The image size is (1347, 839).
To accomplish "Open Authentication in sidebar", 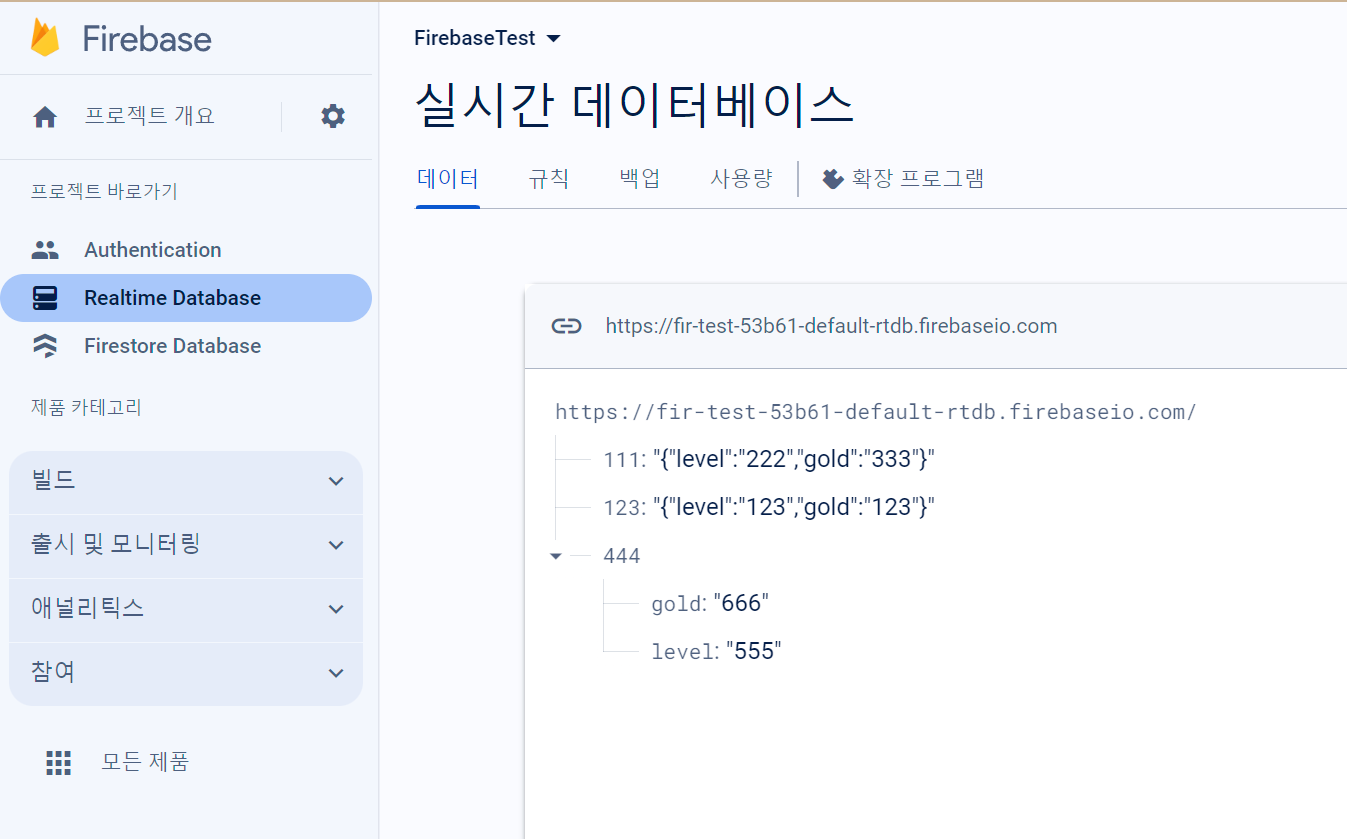I will [x=186, y=250].
